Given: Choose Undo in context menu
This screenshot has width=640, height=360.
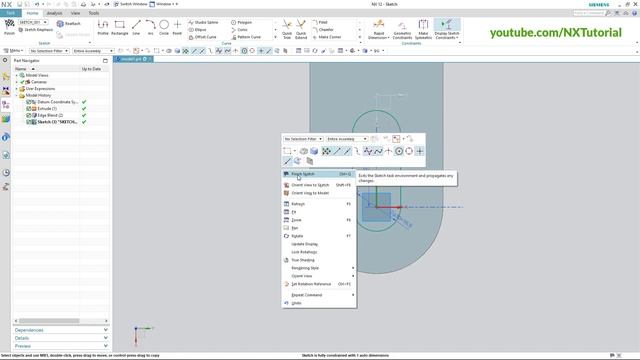Looking at the screenshot, I should pyautogui.click(x=319, y=303).
